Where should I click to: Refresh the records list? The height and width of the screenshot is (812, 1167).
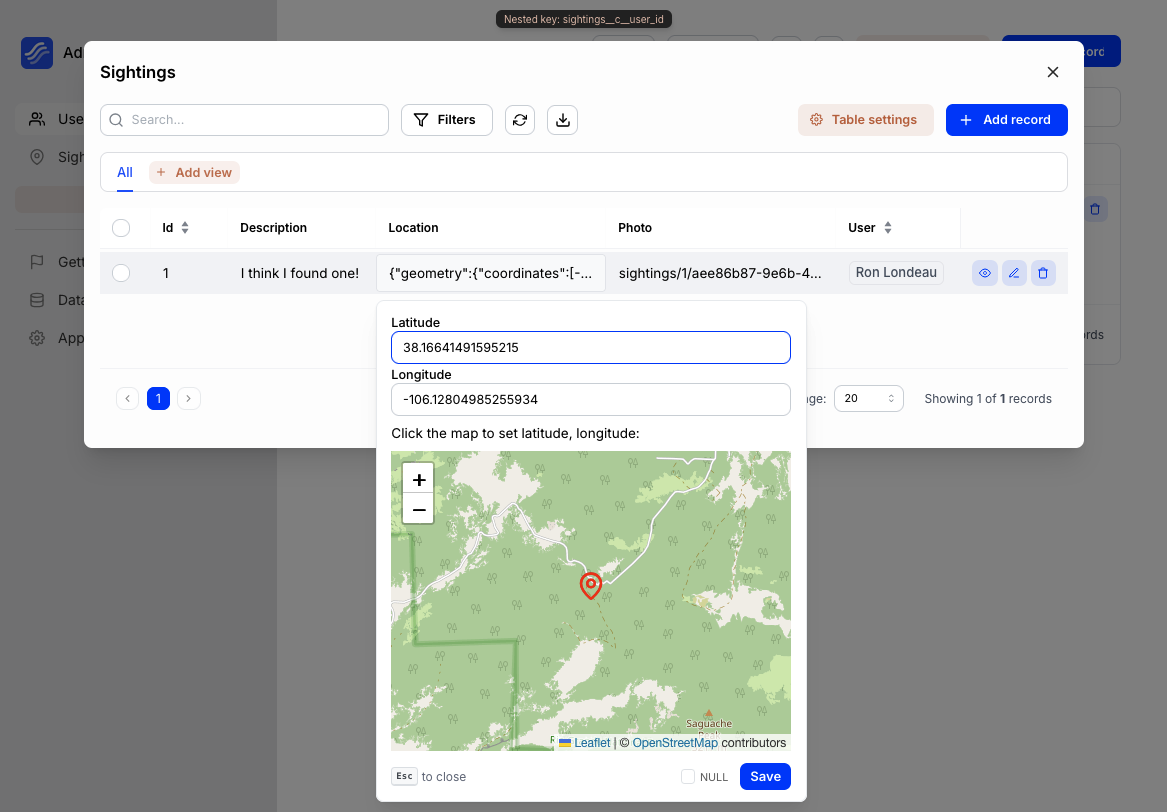tap(519, 120)
